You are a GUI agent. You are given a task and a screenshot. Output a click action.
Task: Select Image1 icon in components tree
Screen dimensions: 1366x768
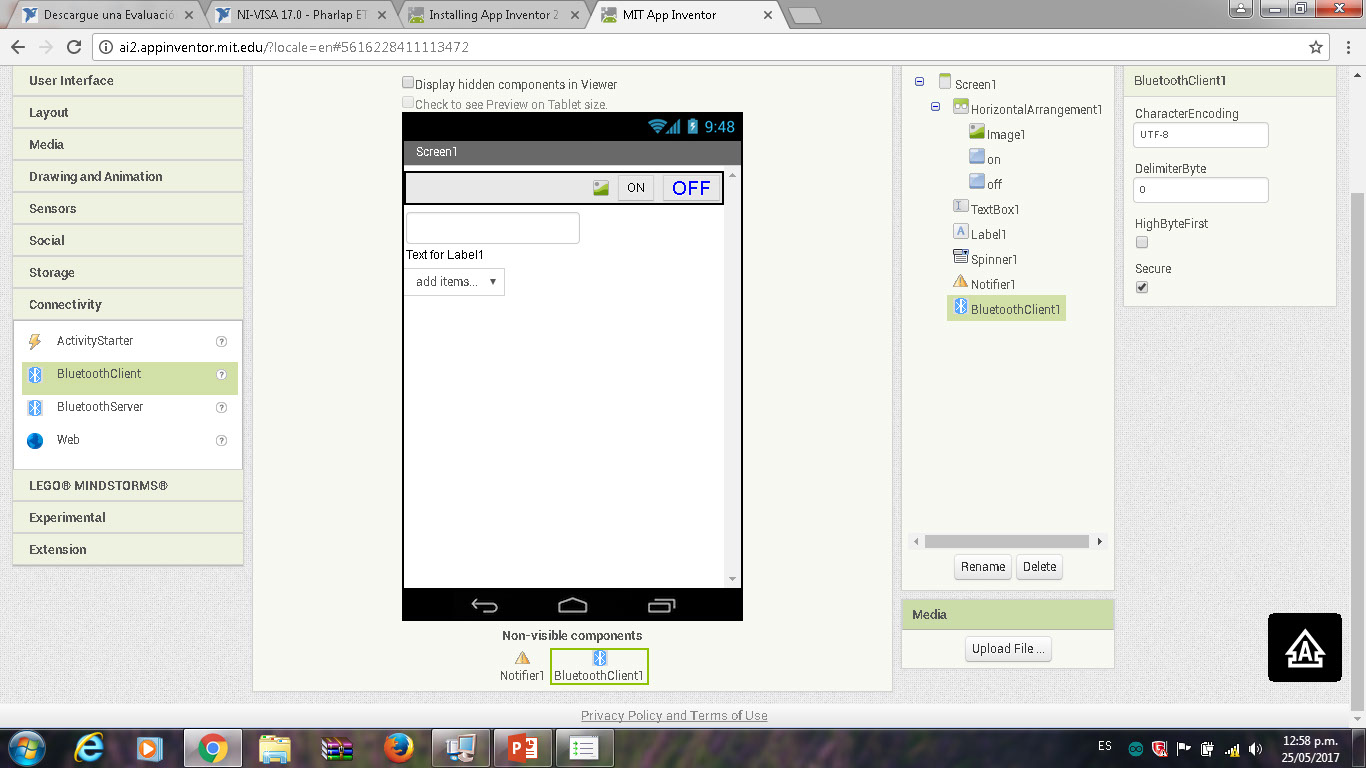coord(977,132)
